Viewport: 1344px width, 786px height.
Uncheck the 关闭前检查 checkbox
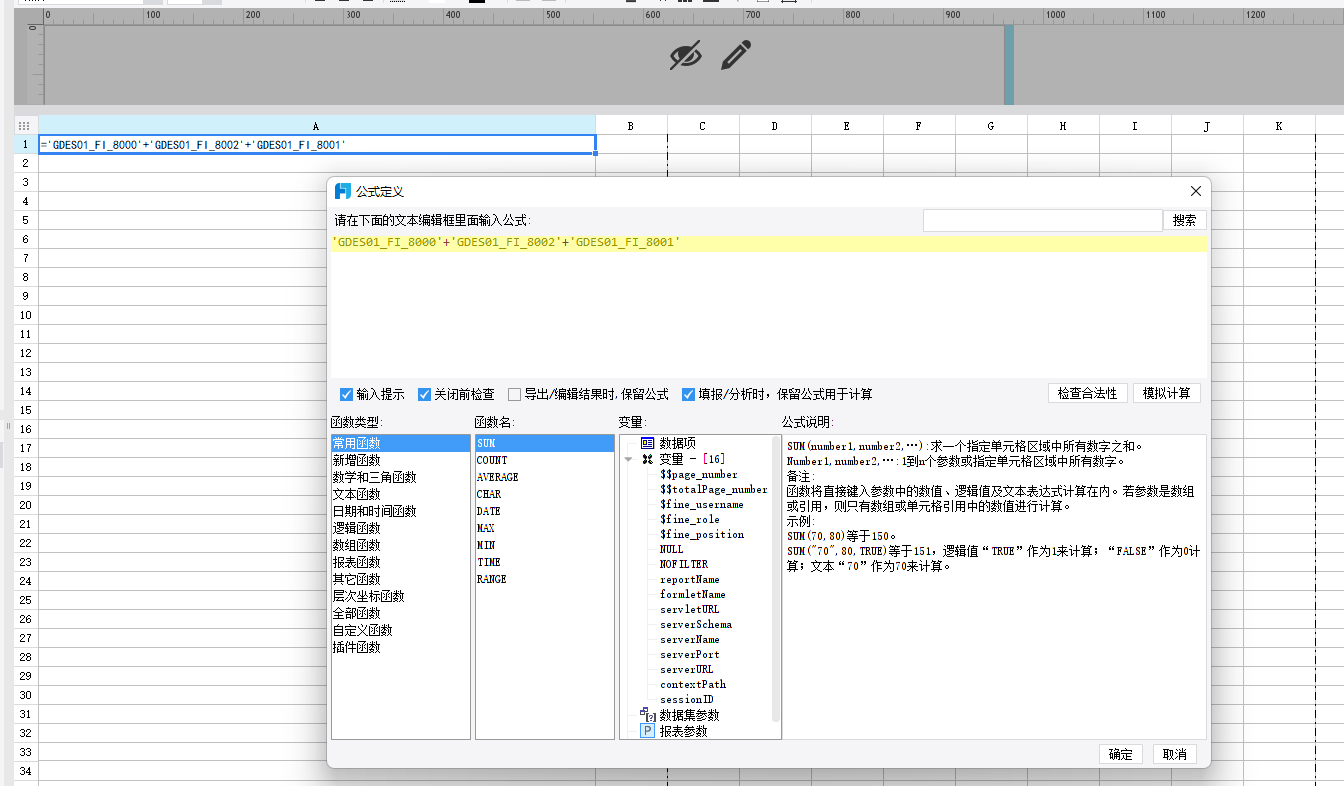pos(424,394)
